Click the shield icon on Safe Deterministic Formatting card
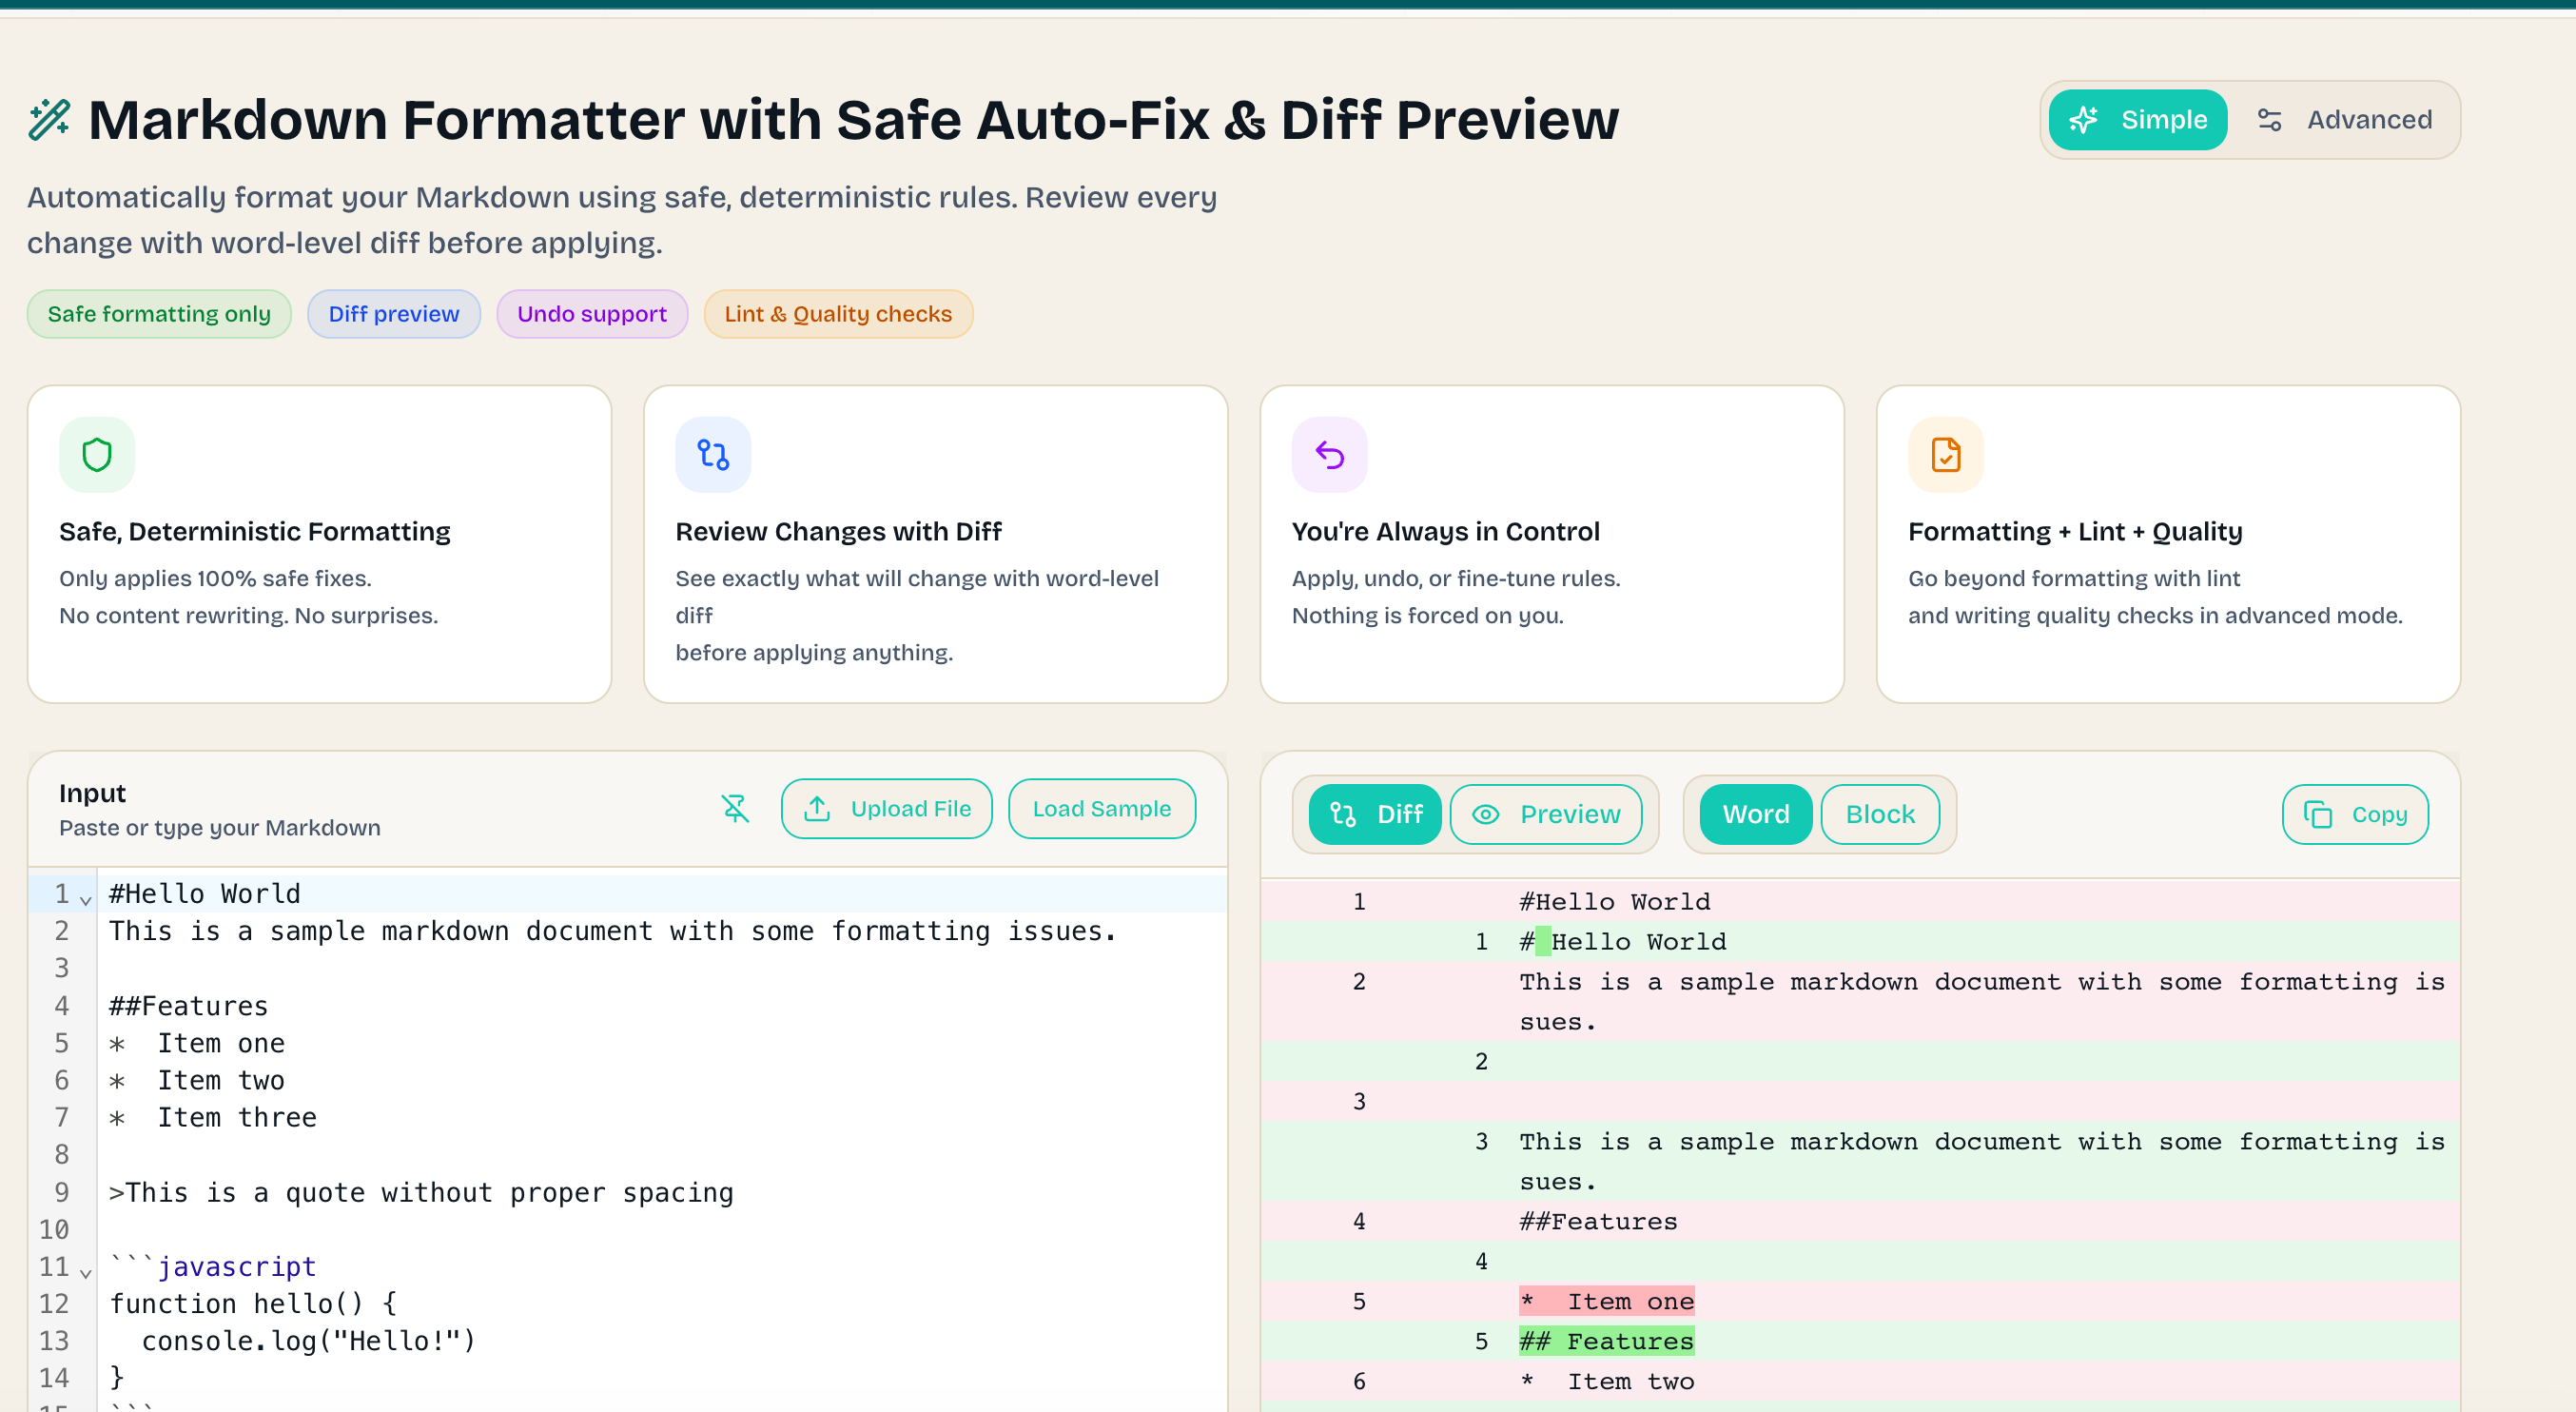Screen dimensions: 2576x1412 pos(96,455)
